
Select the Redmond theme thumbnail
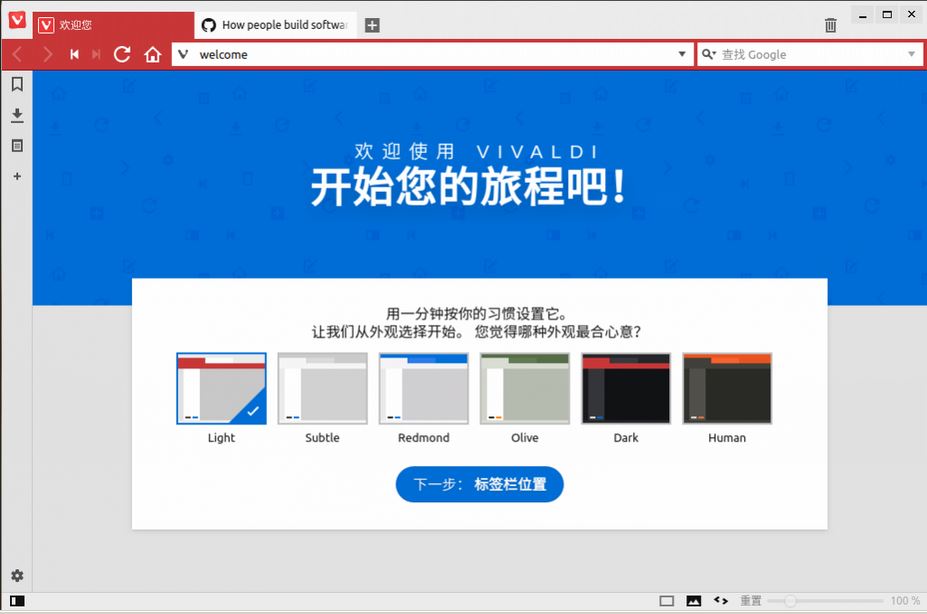coord(423,388)
